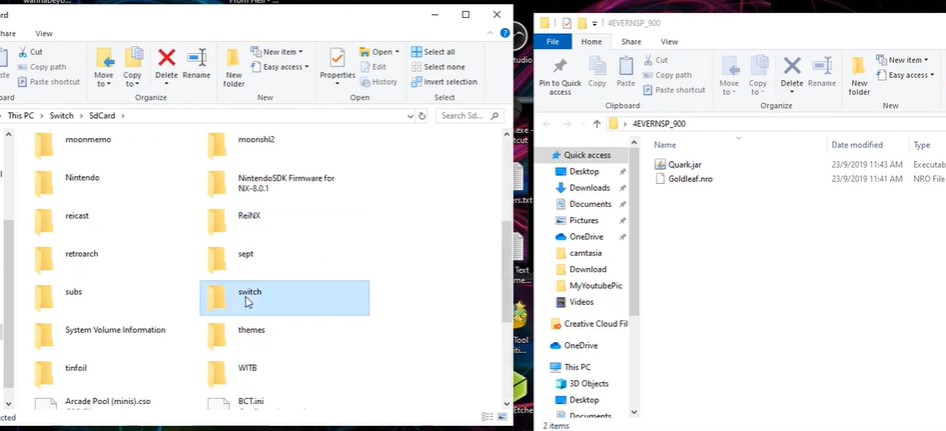Create a New folder in the SdCard window
Screen dimensions: 946x431
(234, 68)
